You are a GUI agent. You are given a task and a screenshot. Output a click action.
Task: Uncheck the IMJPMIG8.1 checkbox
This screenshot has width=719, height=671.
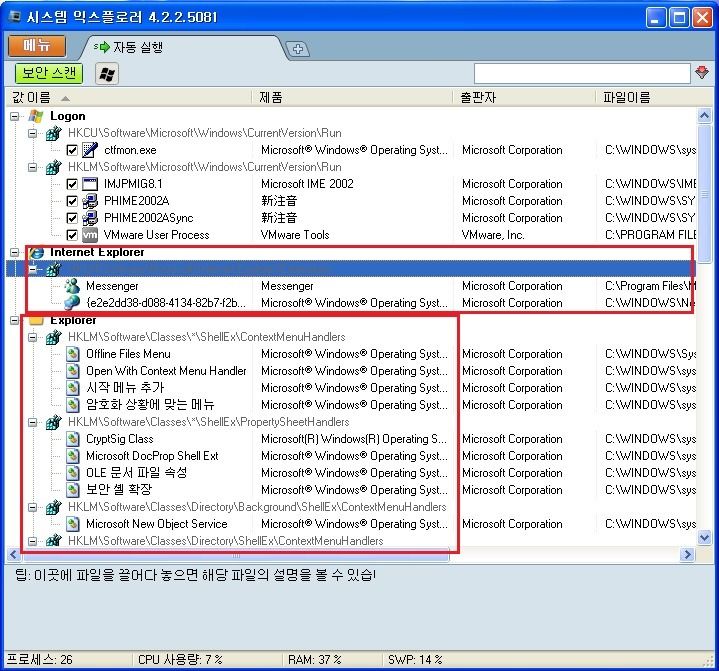(72, 184)
